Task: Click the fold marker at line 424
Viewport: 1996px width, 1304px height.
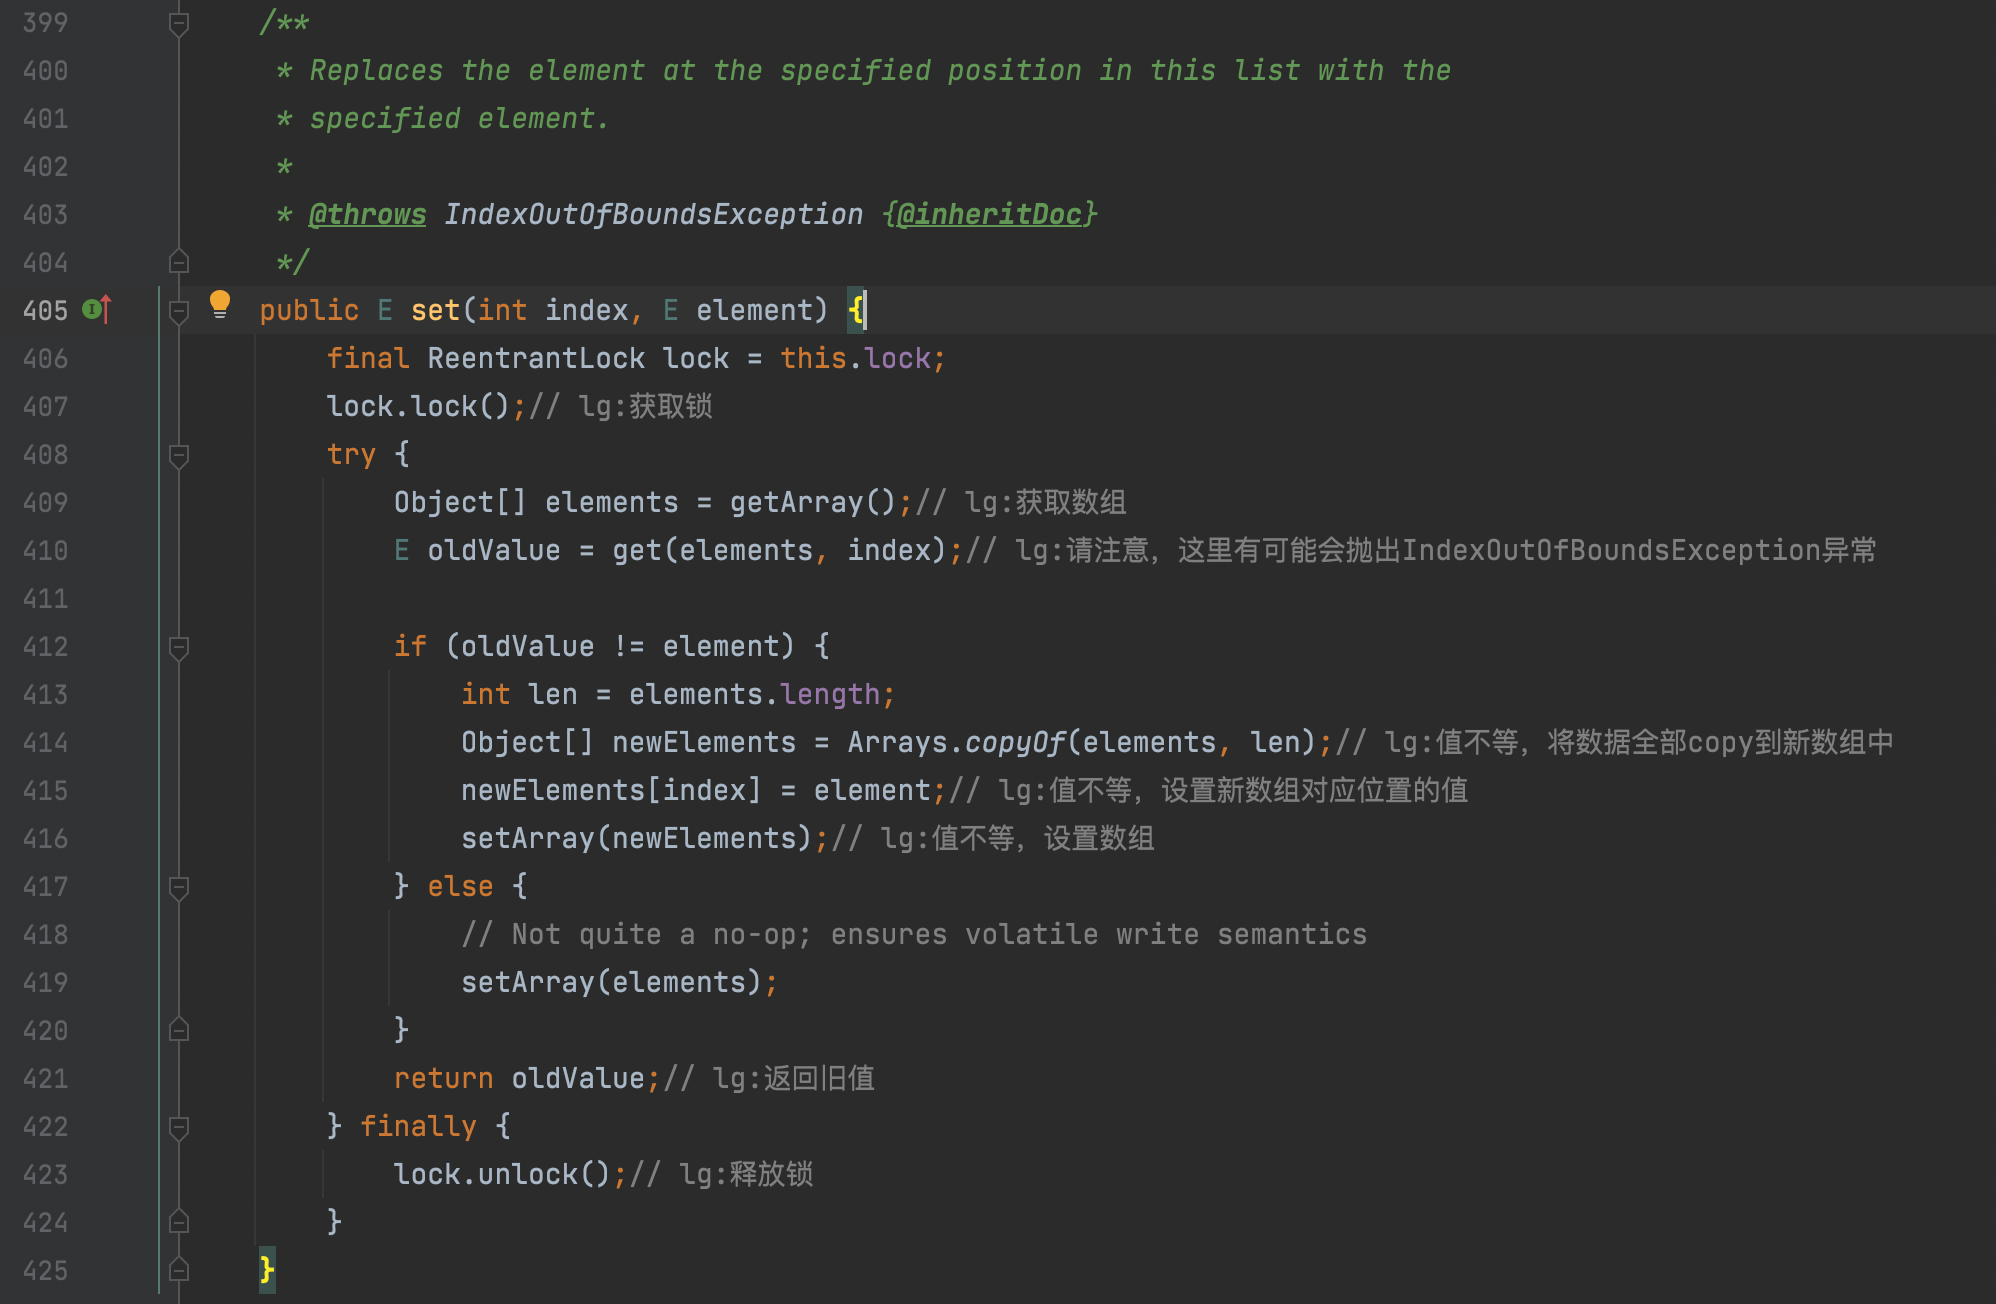Action: click(178, 1223)
